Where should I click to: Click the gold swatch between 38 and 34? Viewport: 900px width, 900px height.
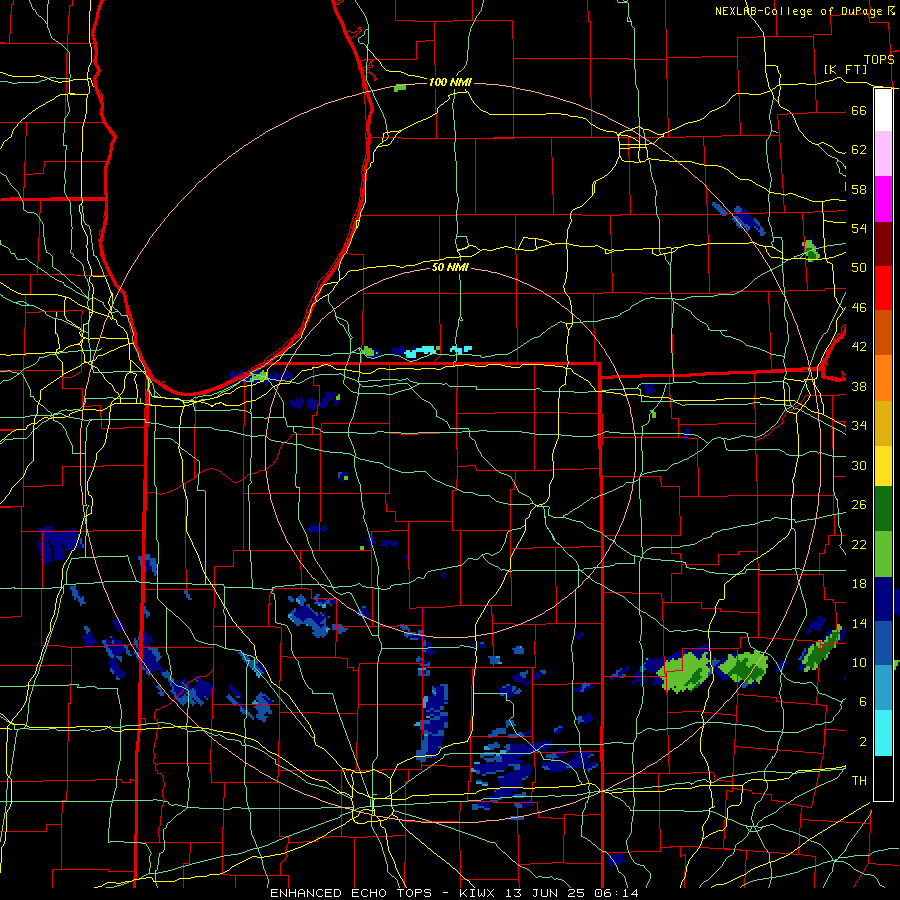[x=883, y=423]
